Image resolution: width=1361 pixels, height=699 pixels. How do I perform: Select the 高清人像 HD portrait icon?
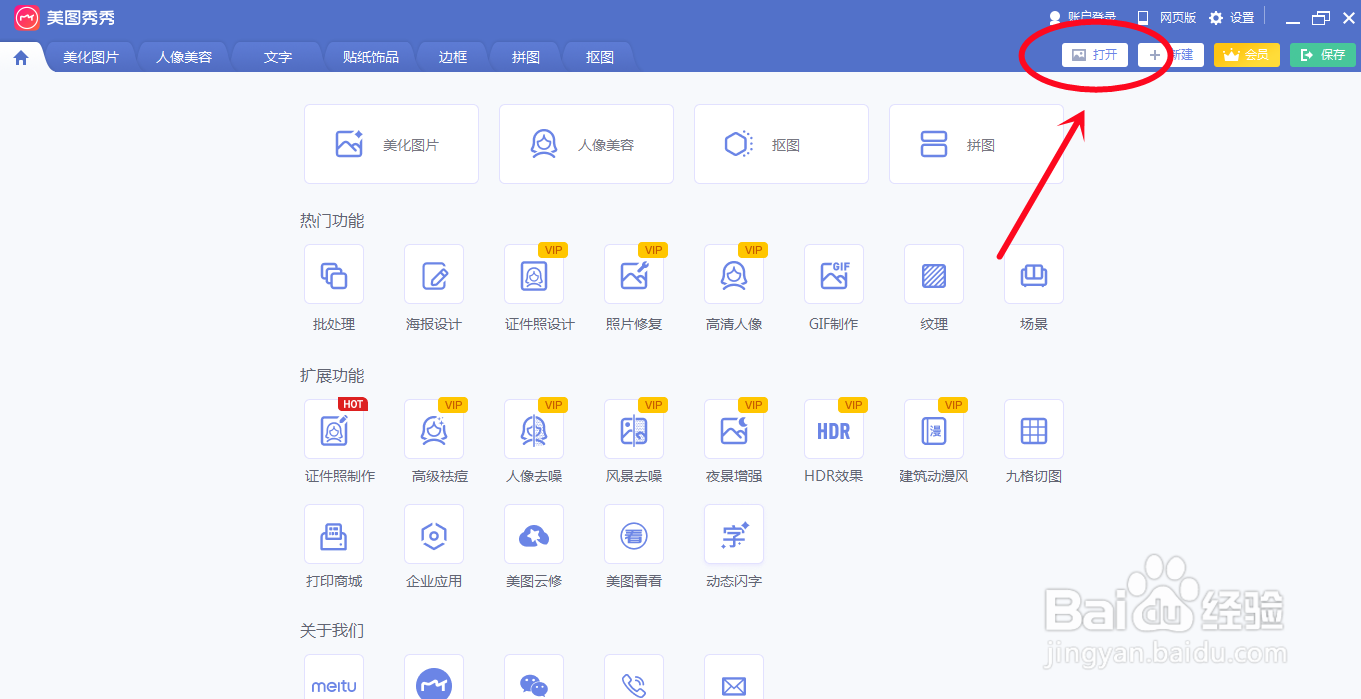click(734, 274)
